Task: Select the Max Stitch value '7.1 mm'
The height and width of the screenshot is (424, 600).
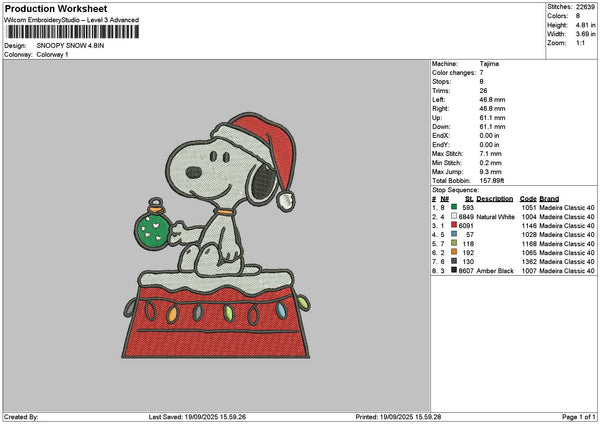Action: (x=490, y=154)
